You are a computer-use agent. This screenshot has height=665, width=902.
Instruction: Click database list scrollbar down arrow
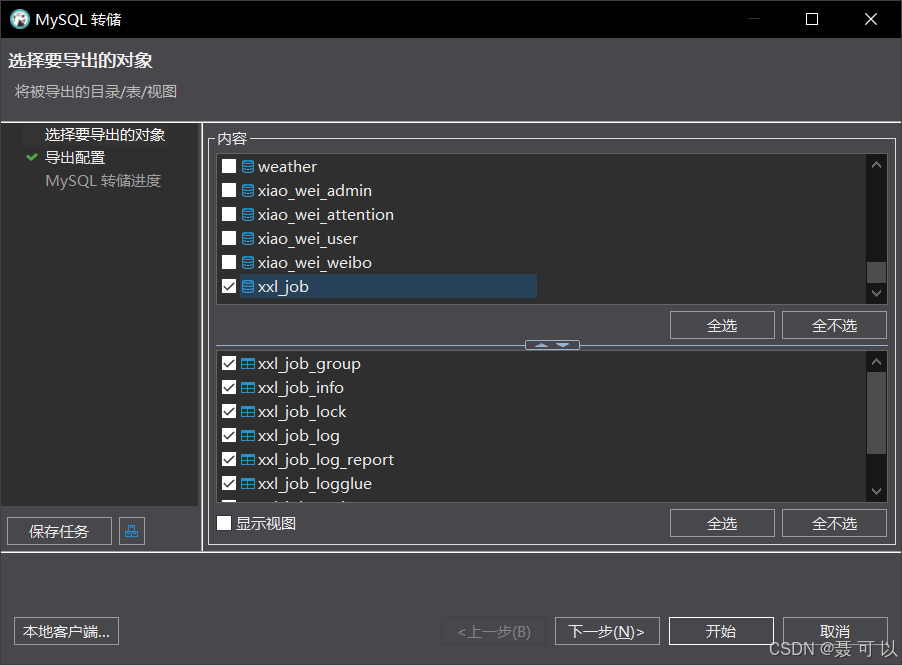point(876,293)
